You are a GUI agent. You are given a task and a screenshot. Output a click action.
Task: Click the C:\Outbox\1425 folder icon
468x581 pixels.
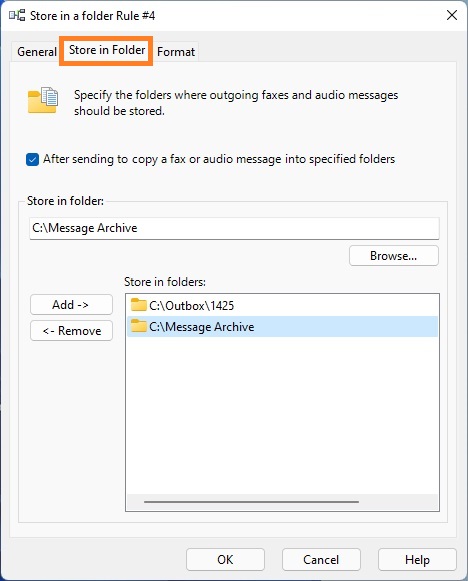(139, 305)
